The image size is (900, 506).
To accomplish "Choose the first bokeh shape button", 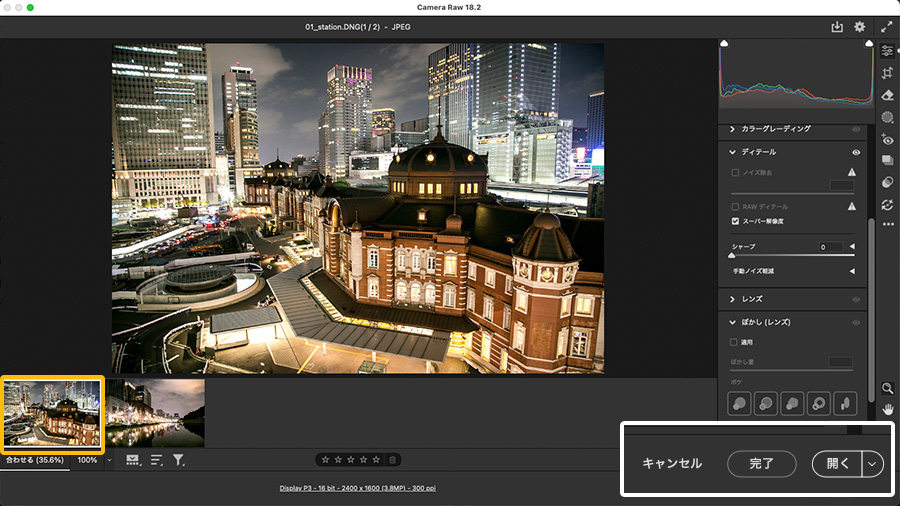I will [739, 404].
